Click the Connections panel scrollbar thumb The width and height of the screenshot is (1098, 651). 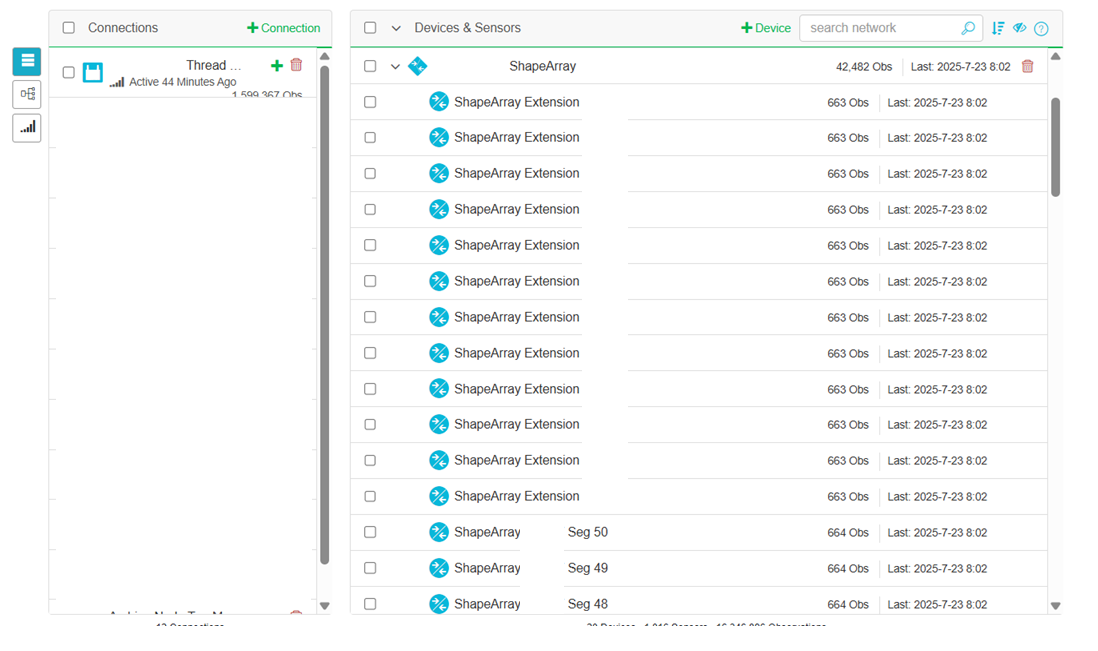pyautogui.click(x=324, y=315)
